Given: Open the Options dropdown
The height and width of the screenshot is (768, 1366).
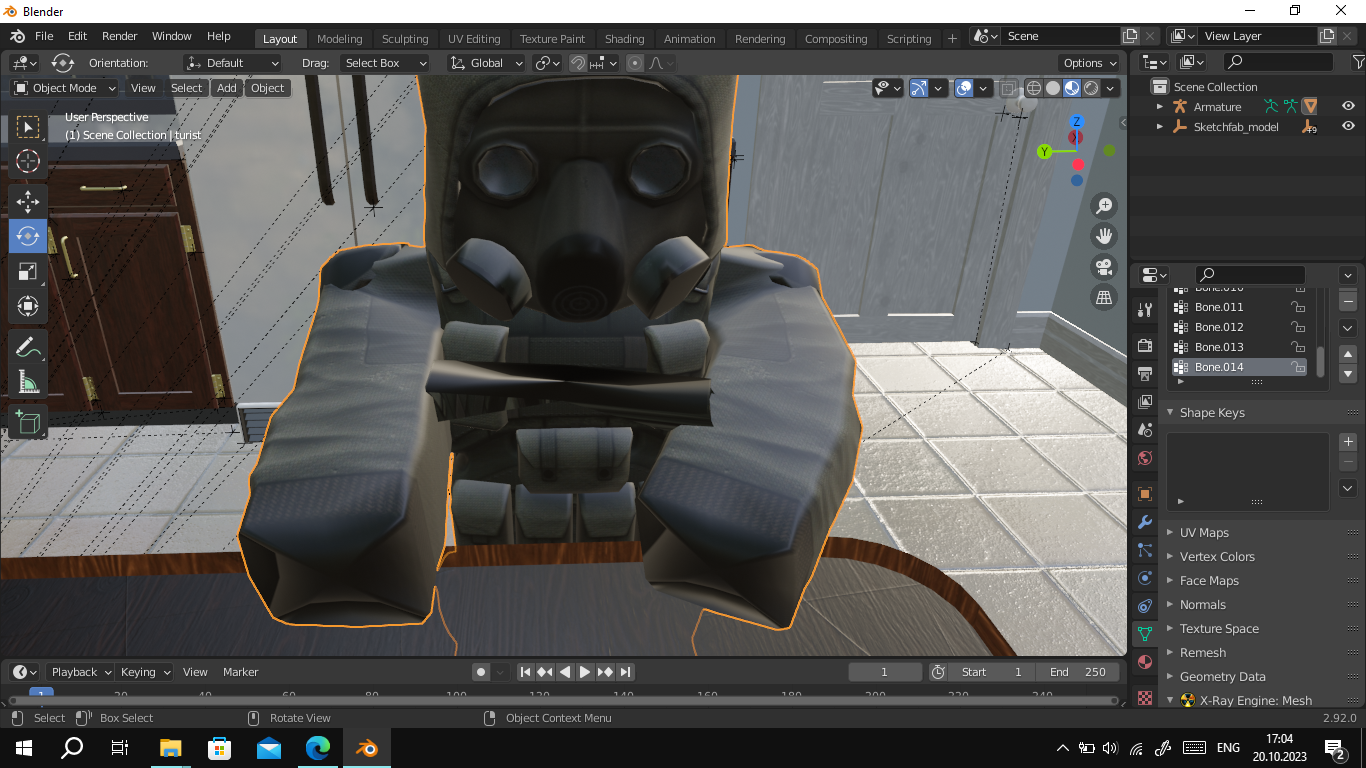Looking at the screenshot, I should click(1090, 63).
